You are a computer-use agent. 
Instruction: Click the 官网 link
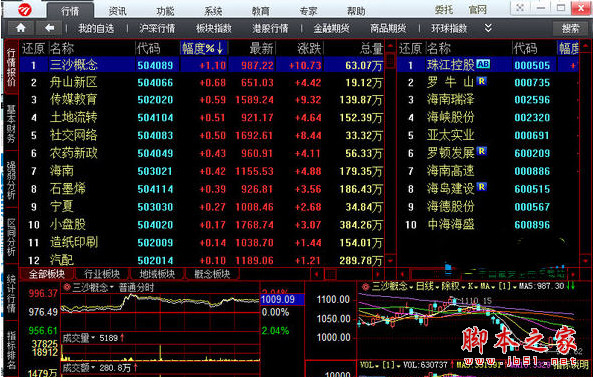click(x=478, y=9)
